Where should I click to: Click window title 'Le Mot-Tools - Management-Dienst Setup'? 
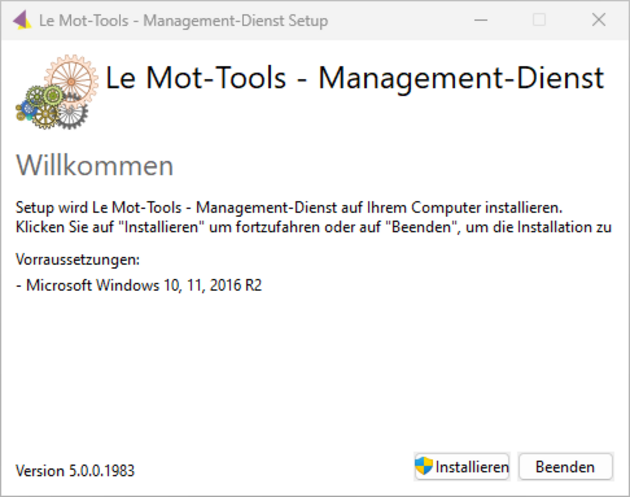183,20
